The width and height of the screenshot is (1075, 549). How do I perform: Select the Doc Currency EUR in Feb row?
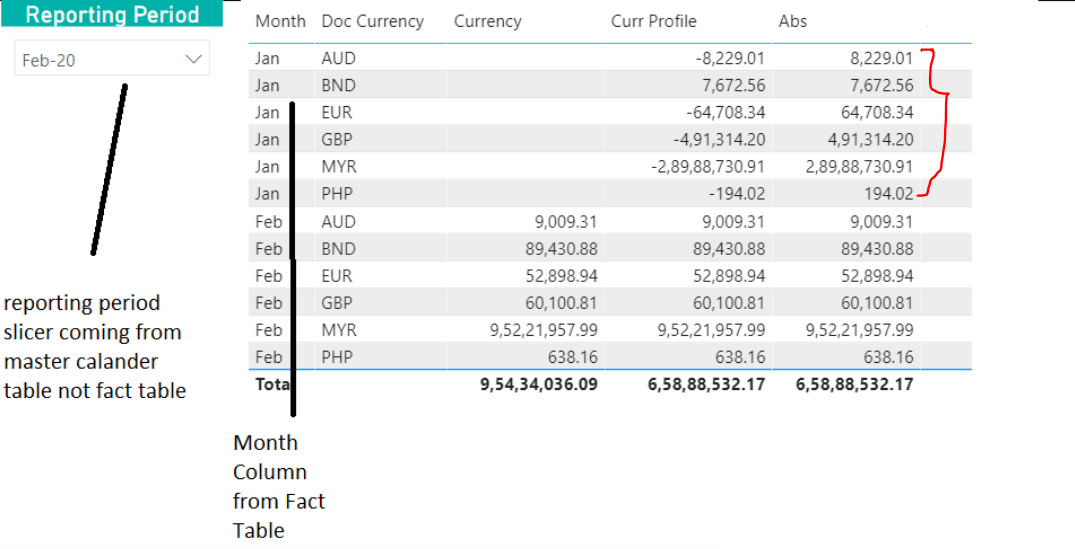[x=337, y=276]
